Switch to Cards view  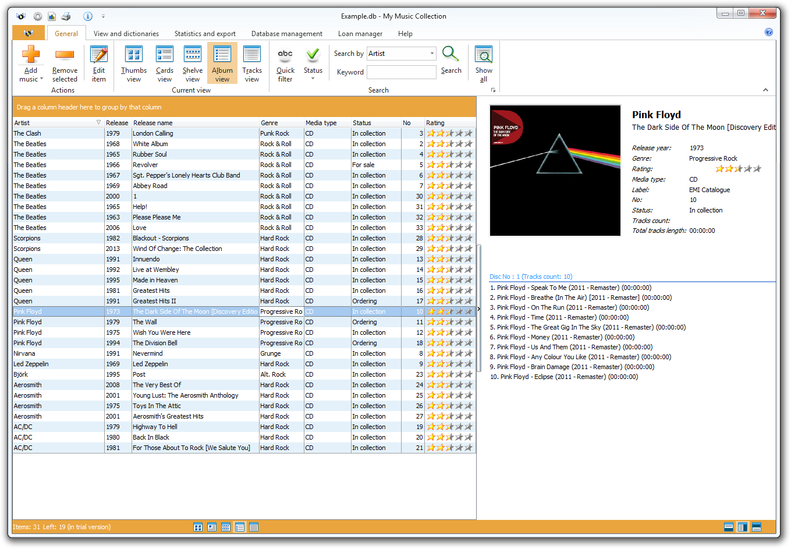point(164,62)
